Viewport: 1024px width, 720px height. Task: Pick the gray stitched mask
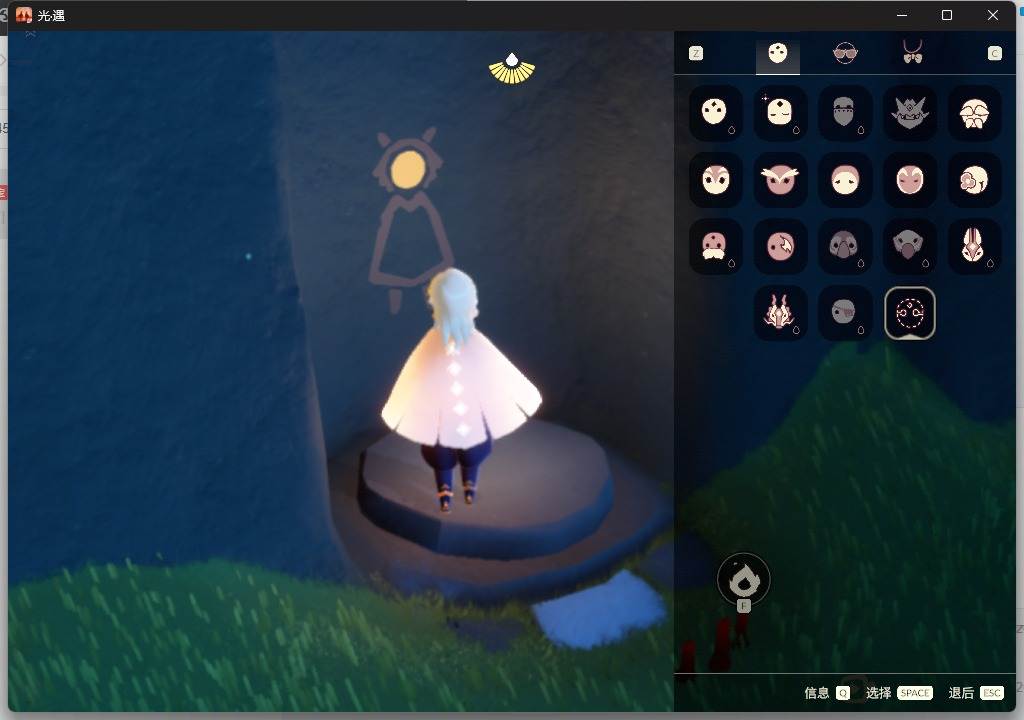pyautogui.click(x=844, y=112)
